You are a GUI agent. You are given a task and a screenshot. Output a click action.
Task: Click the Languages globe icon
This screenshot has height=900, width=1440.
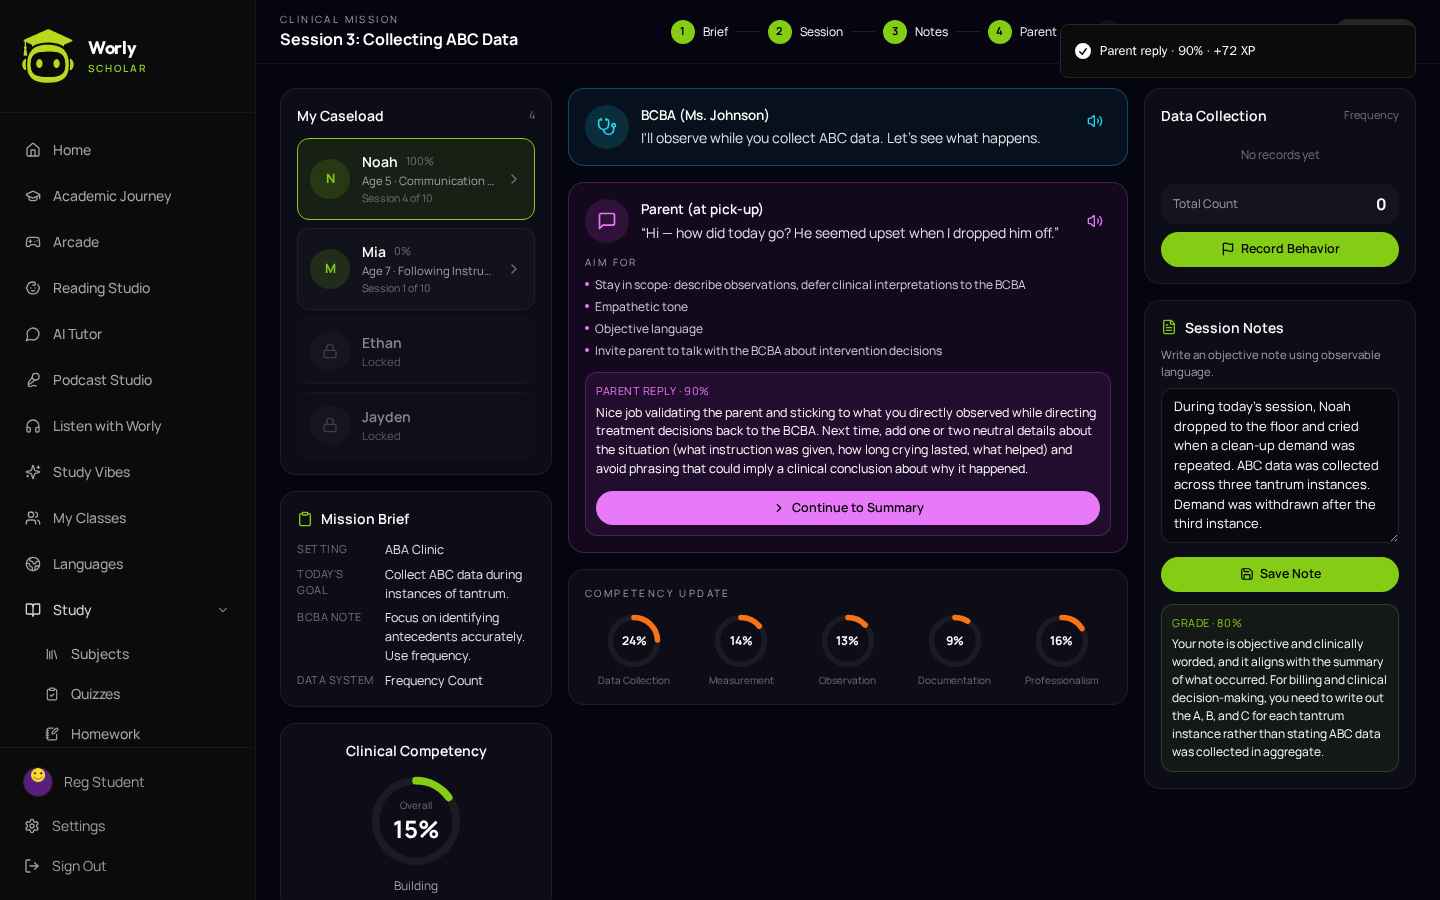coord(33,564)
